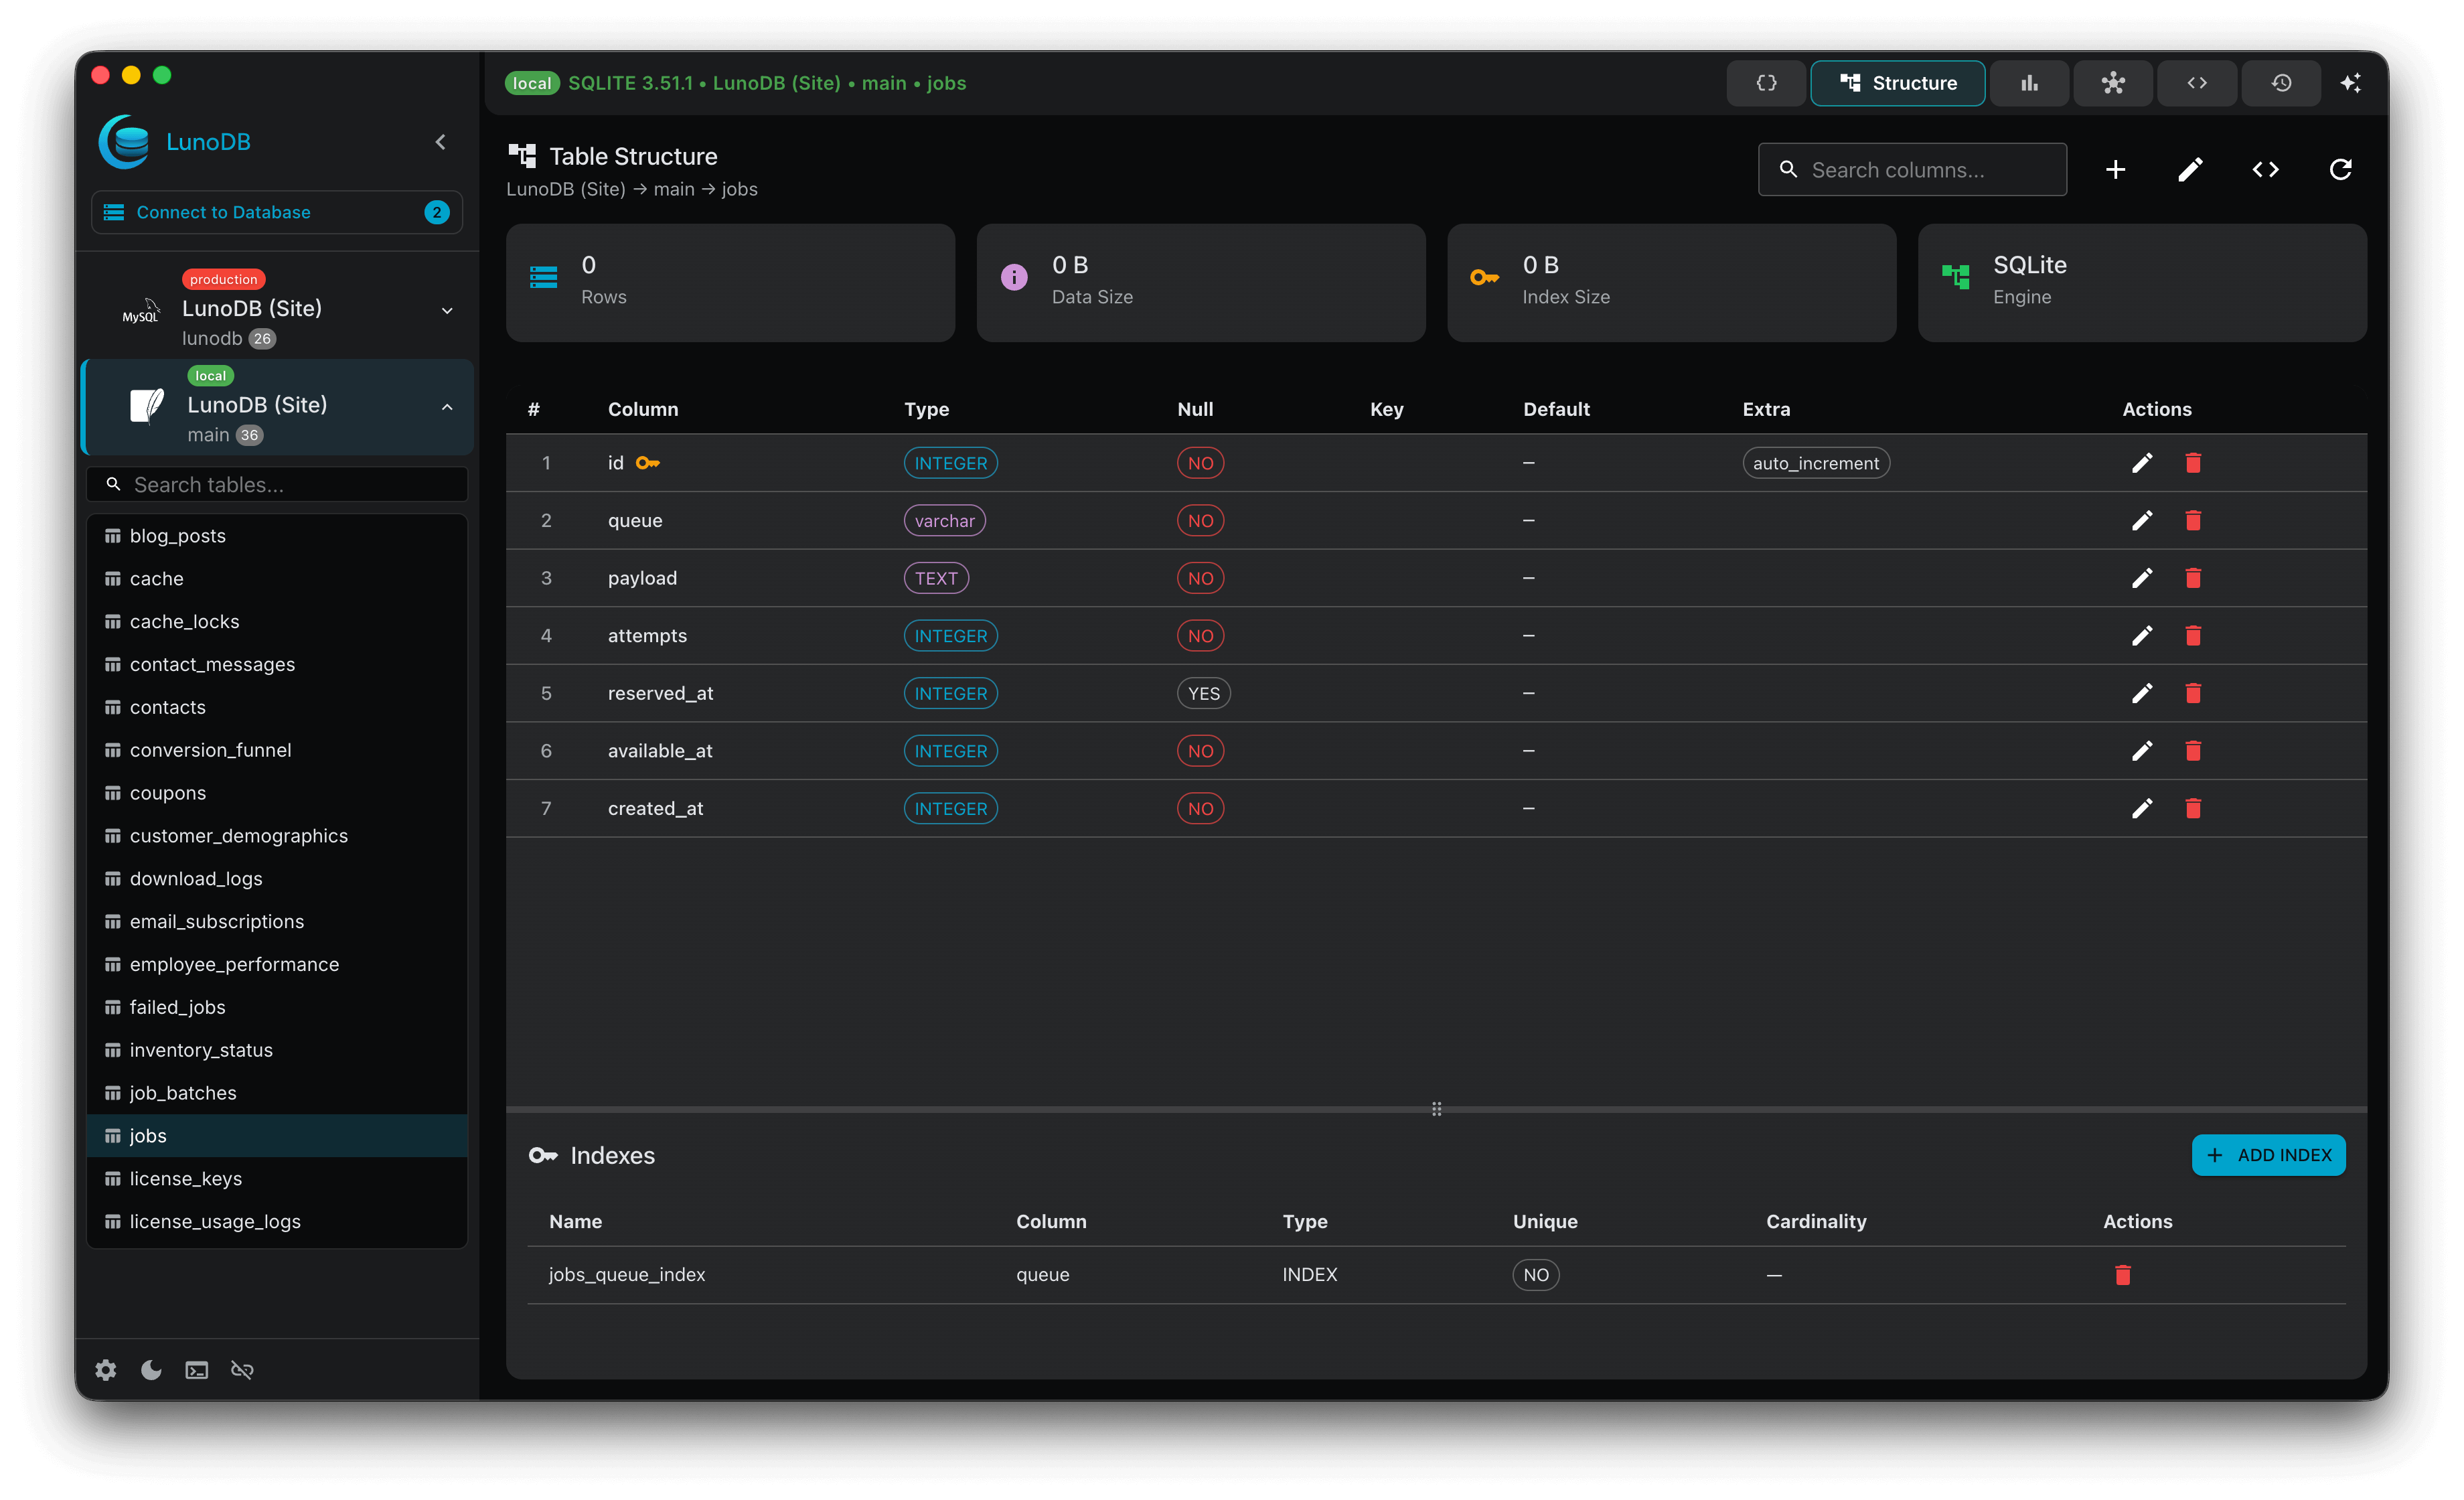This screenshot has height=1500, width=2464.
Task: Open the ER diagram view
Action: pyautogui.click(x=2113, y=83)
